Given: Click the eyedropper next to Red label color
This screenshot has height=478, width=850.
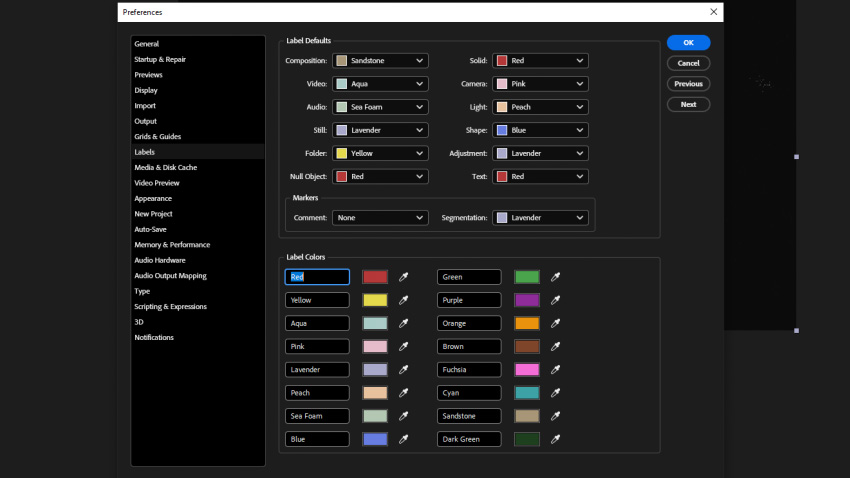Looking at the screenshot, I should click(404, 277).
